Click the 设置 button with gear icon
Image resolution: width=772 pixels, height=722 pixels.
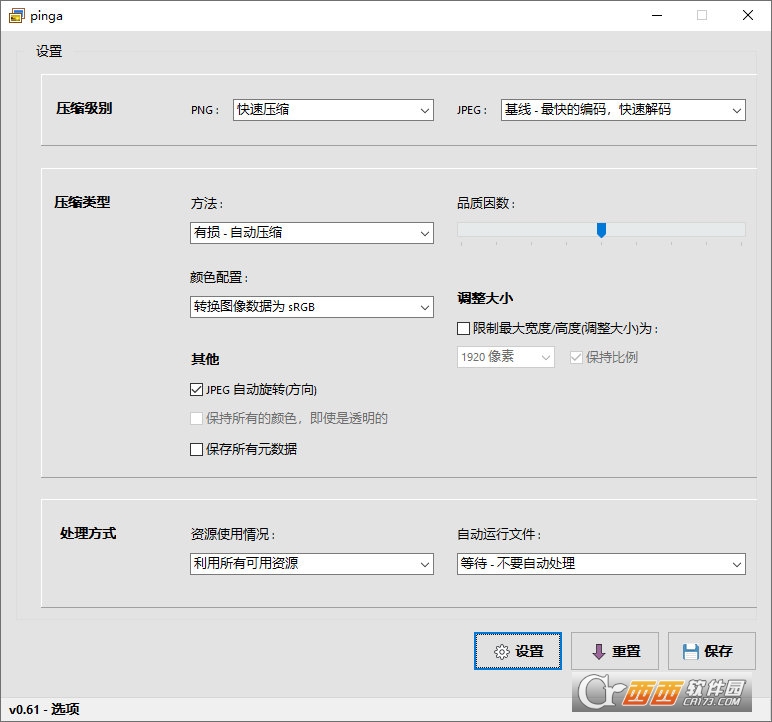pos(518,651)
